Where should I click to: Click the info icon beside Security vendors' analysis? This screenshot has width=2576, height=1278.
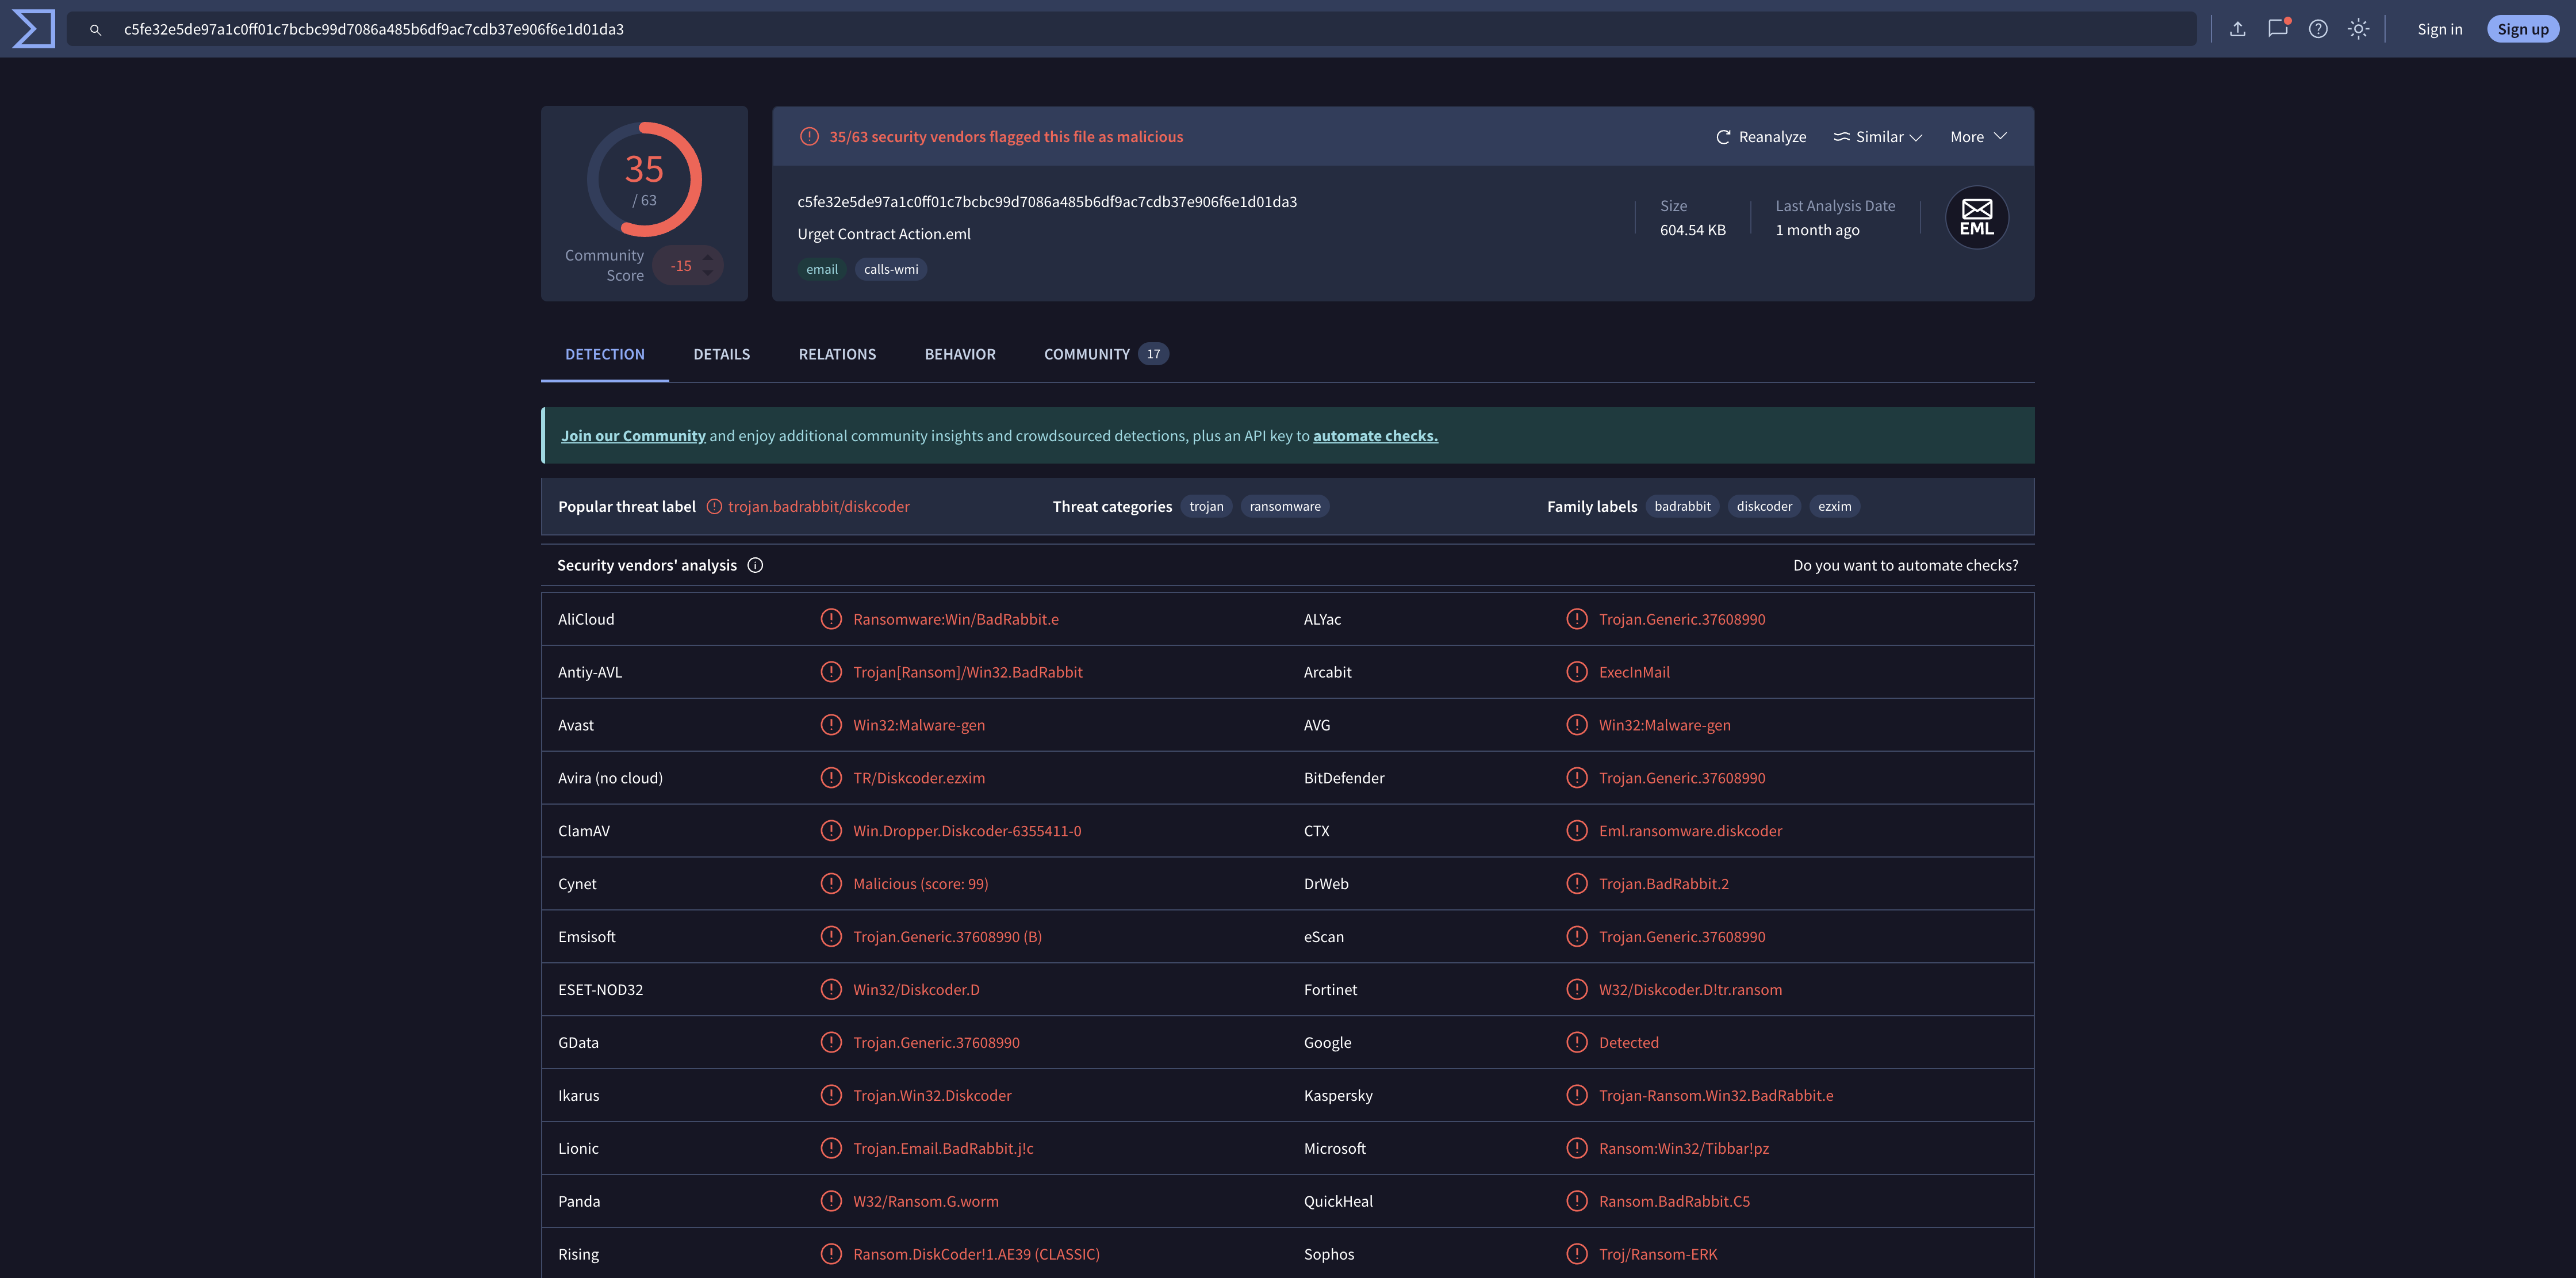click(x=755, y=566)
